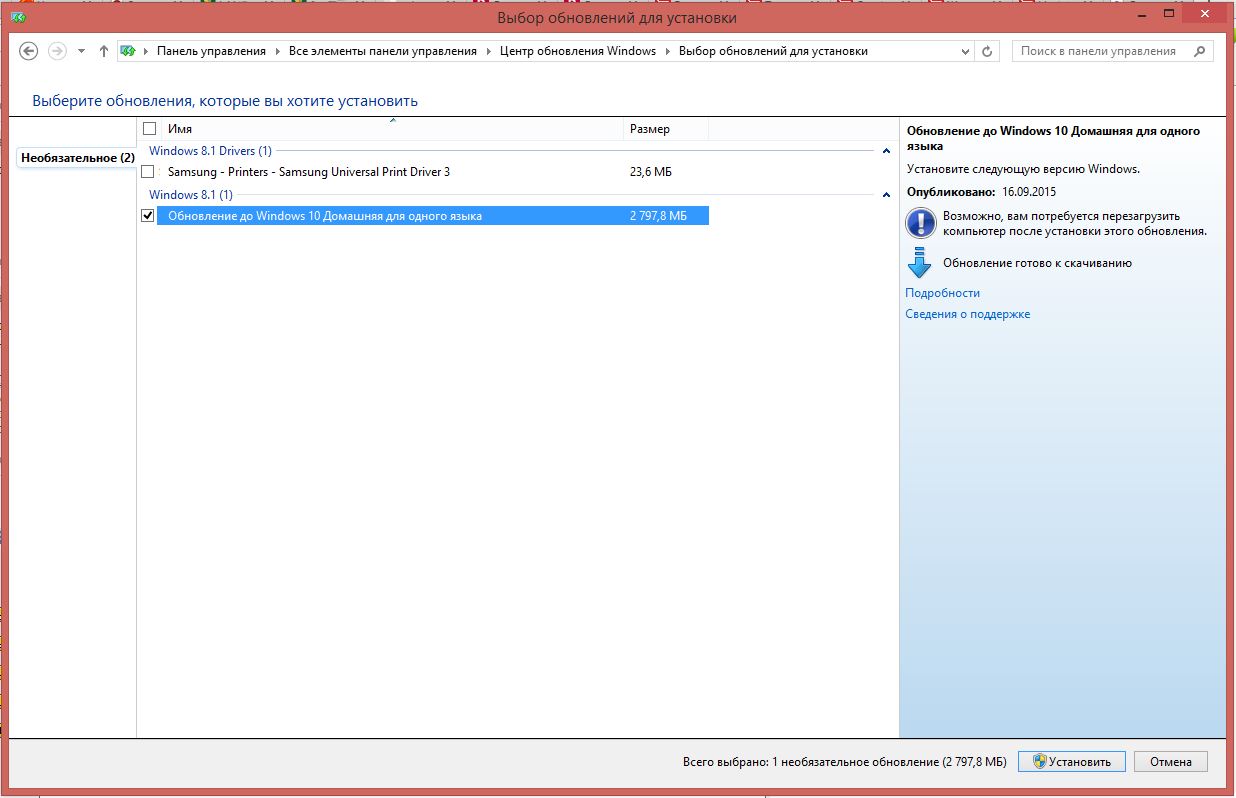The image size is (1236, 798).
Task: Click the Отмена button
Action: click(x=1170, y=761)
